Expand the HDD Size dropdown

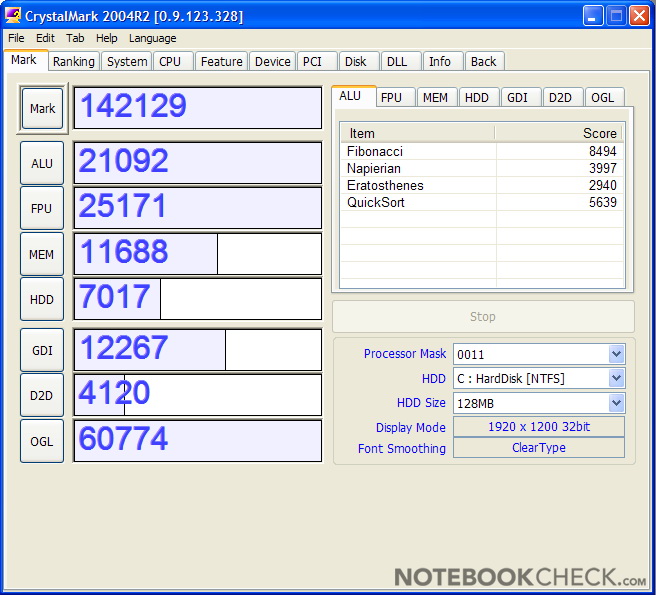point(616,403)
